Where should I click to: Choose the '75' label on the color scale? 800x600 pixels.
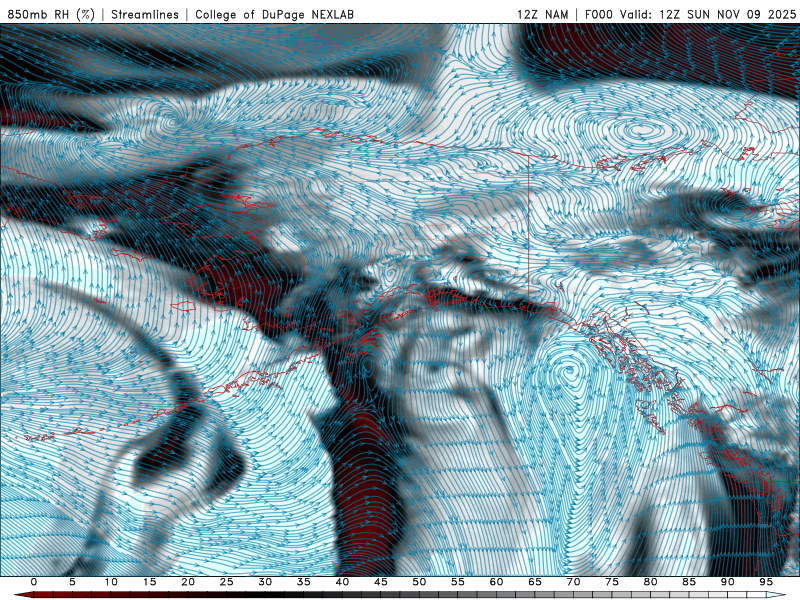612,582
